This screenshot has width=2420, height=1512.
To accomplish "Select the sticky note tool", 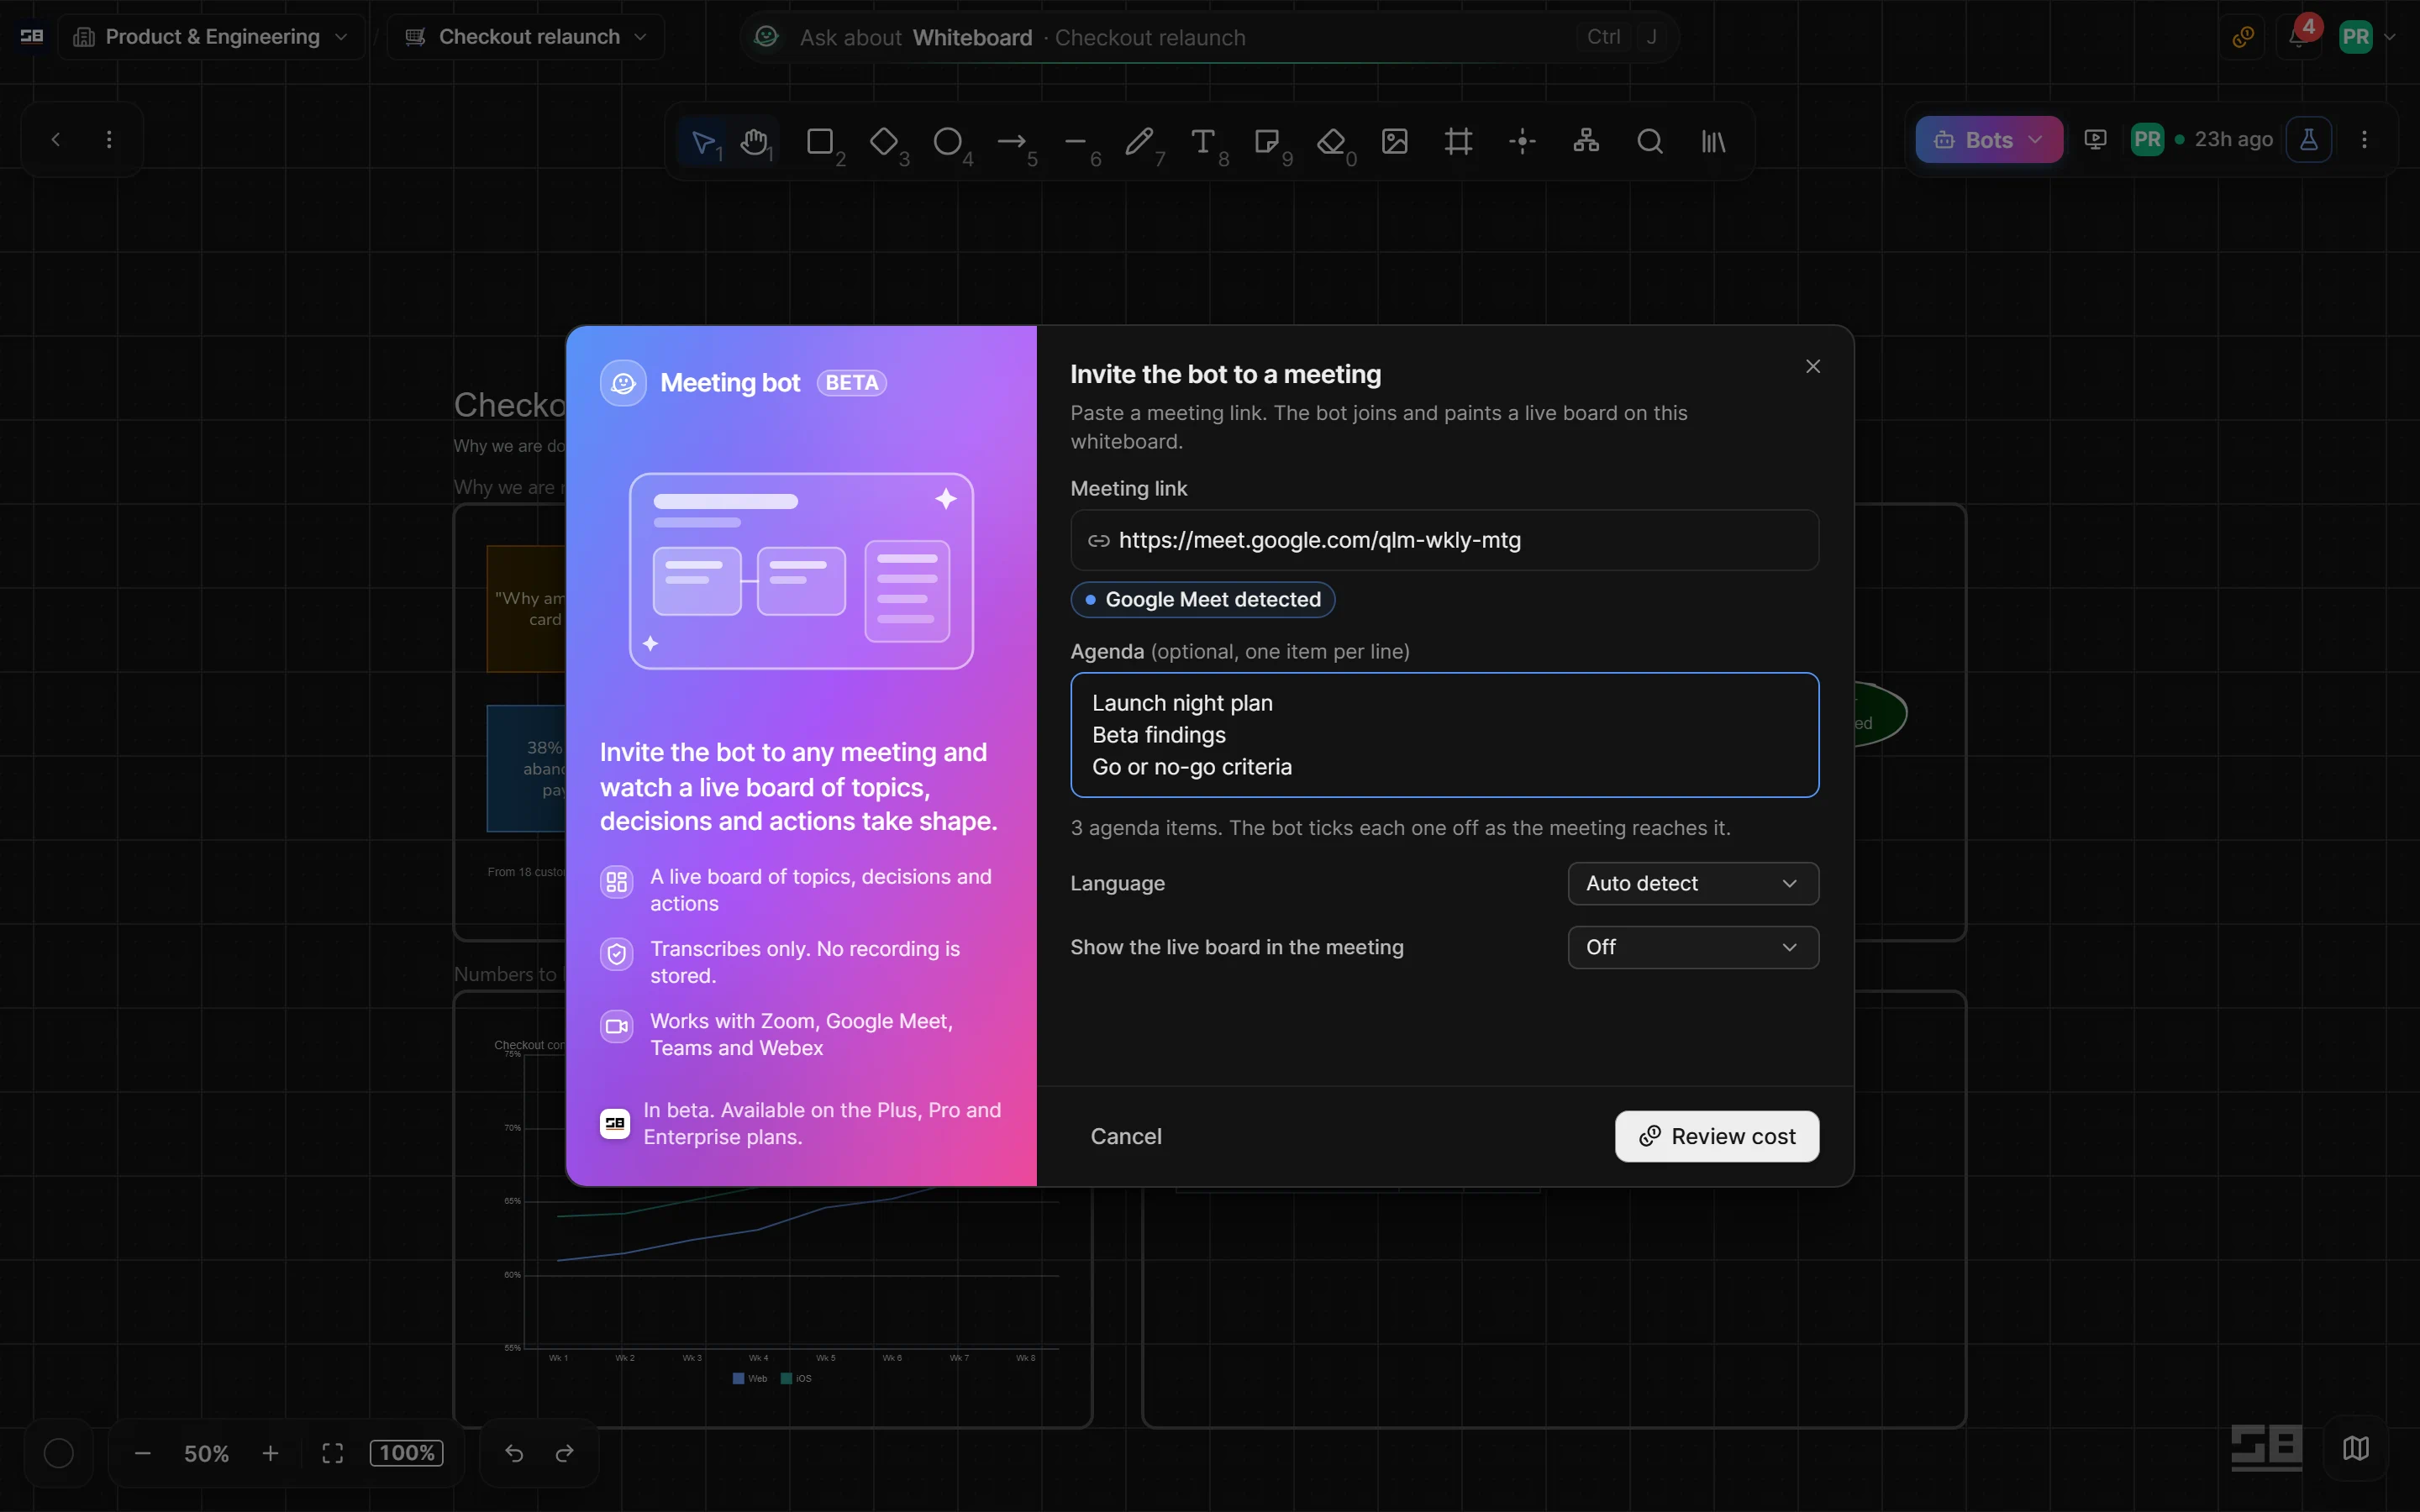I will (x=1267, y=142).
